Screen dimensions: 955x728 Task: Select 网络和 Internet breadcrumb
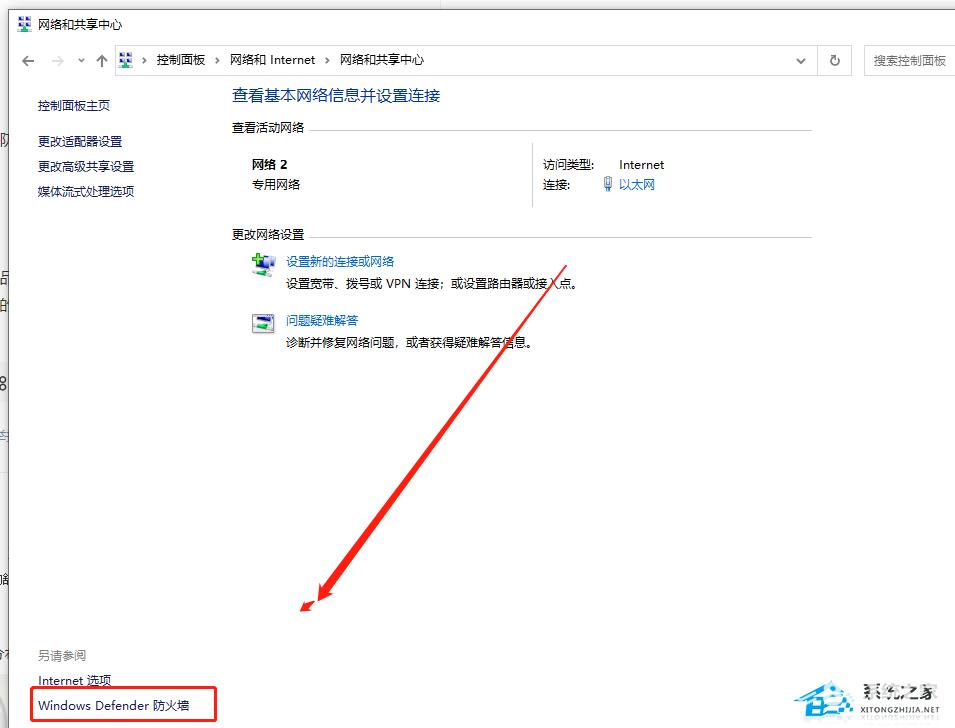click(272, 60)
